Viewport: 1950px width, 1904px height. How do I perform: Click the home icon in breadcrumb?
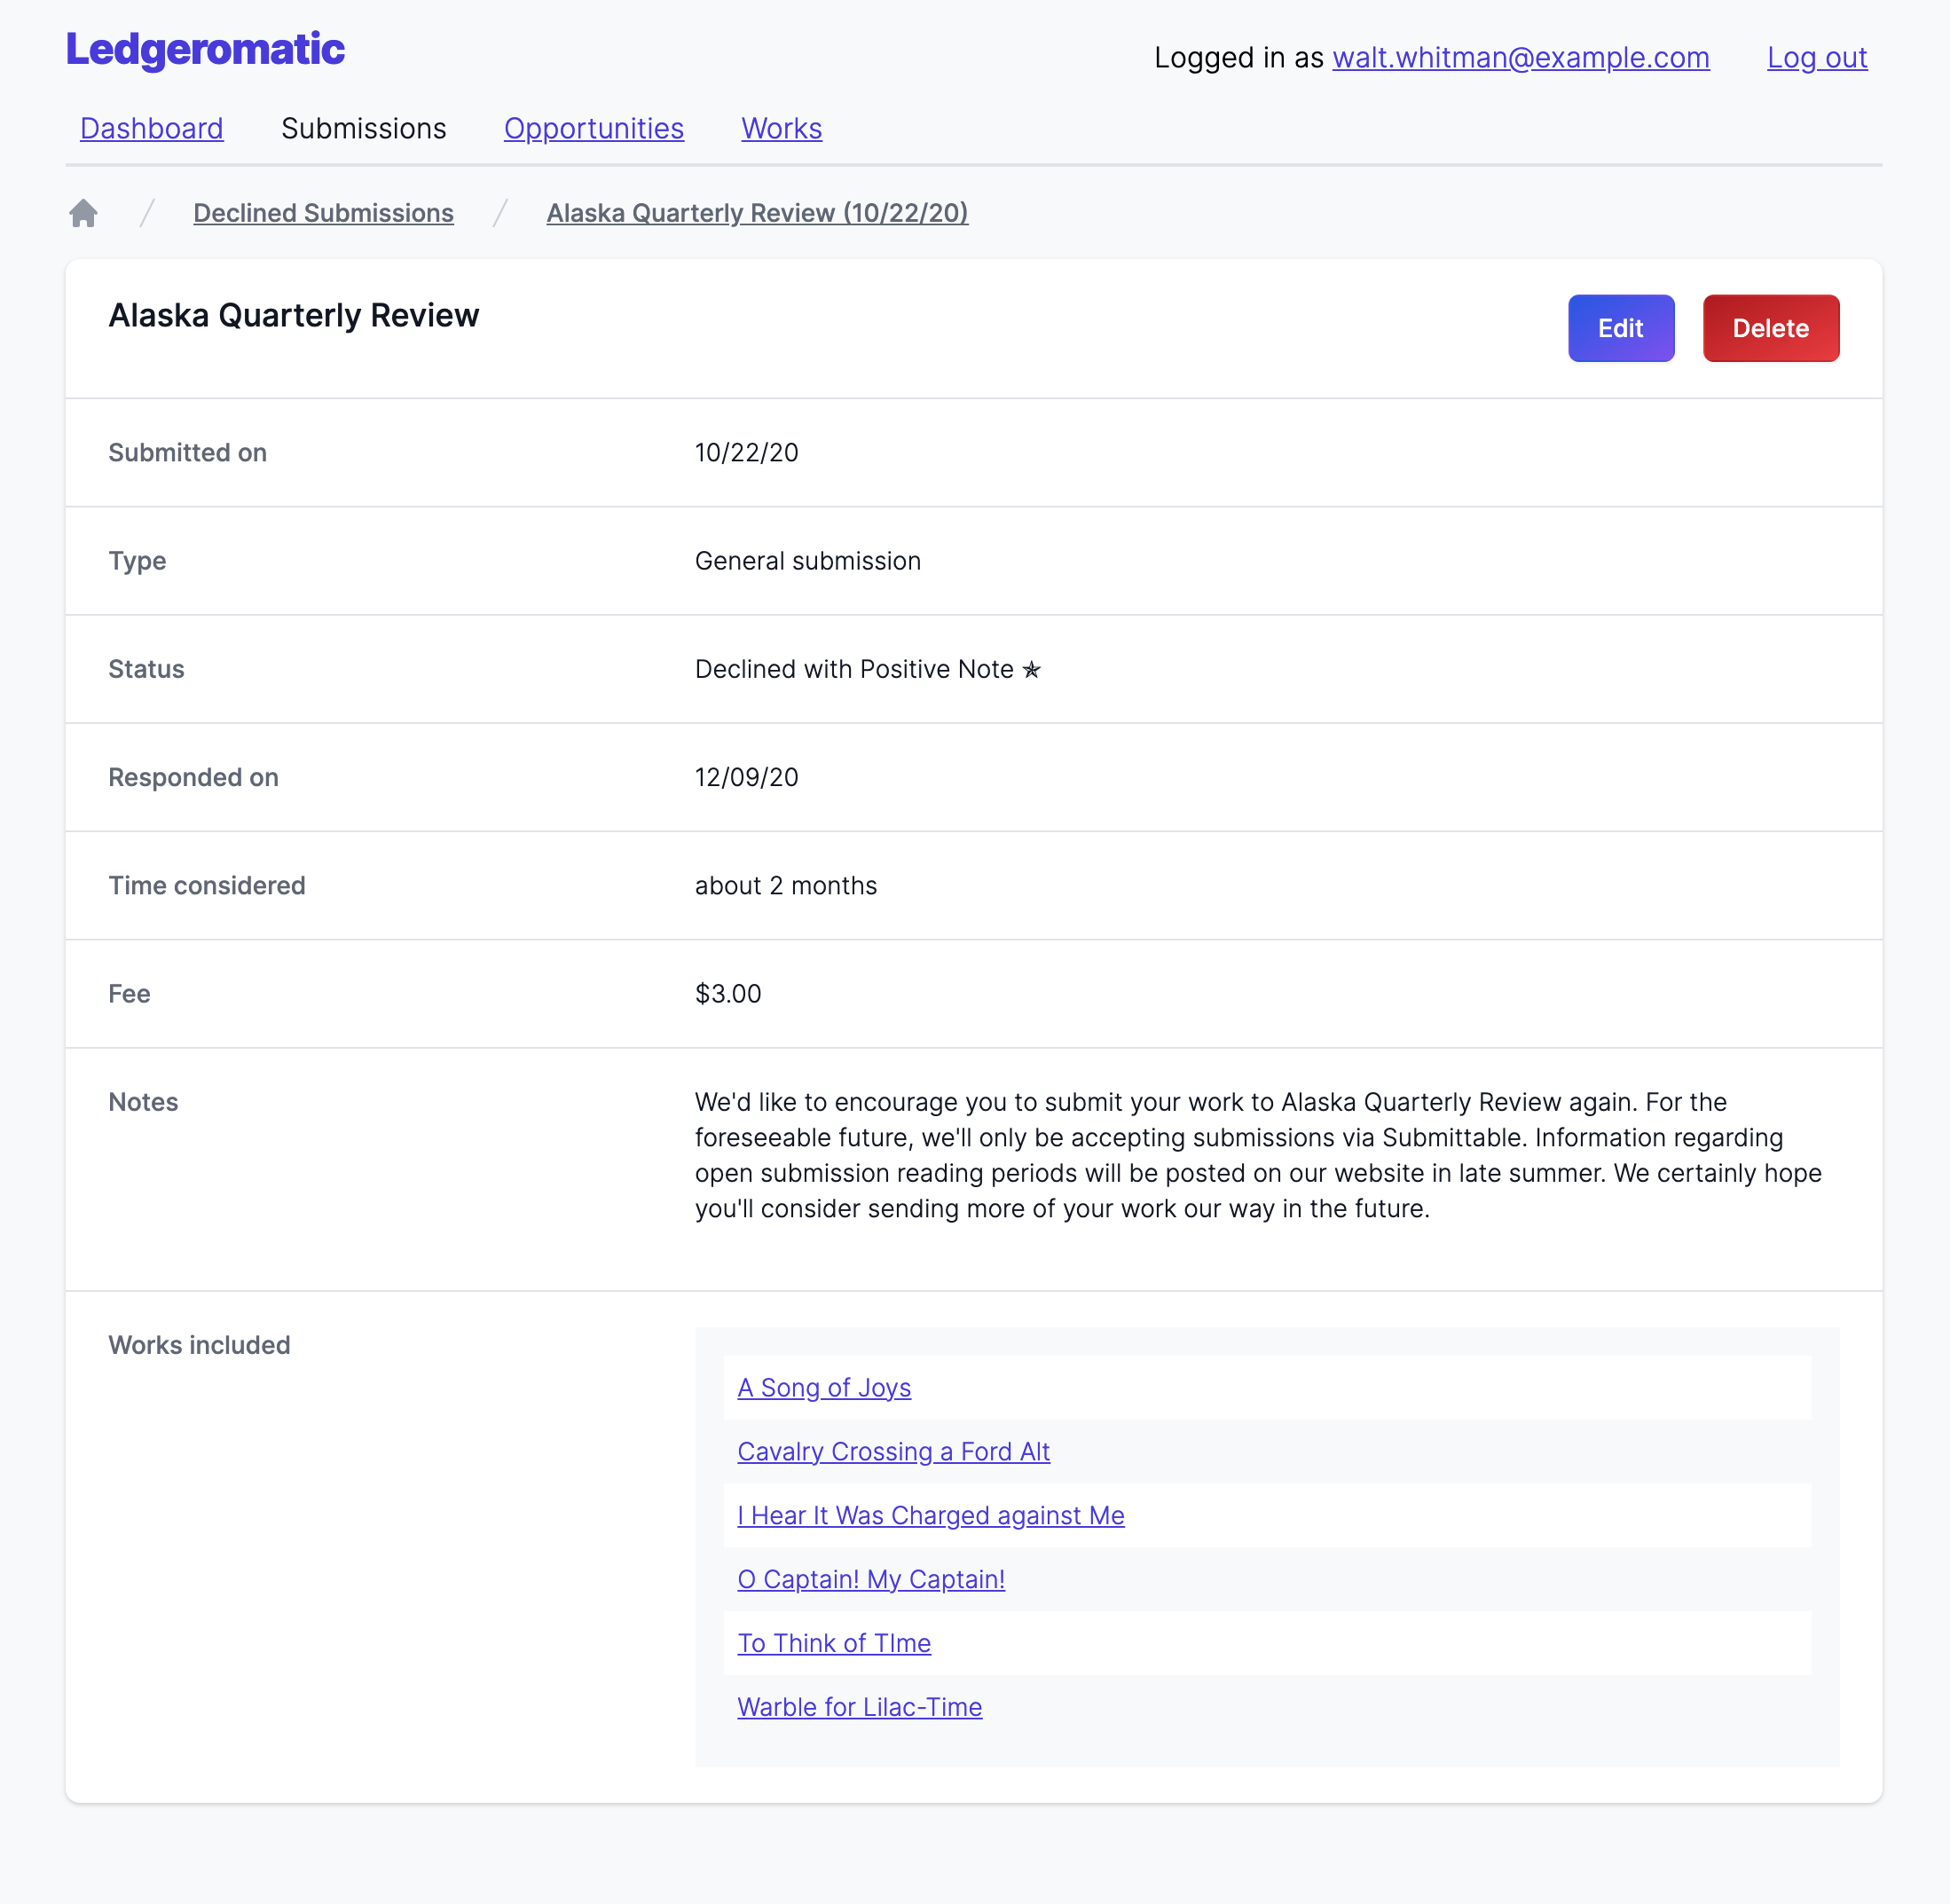[x=83, y=213]
